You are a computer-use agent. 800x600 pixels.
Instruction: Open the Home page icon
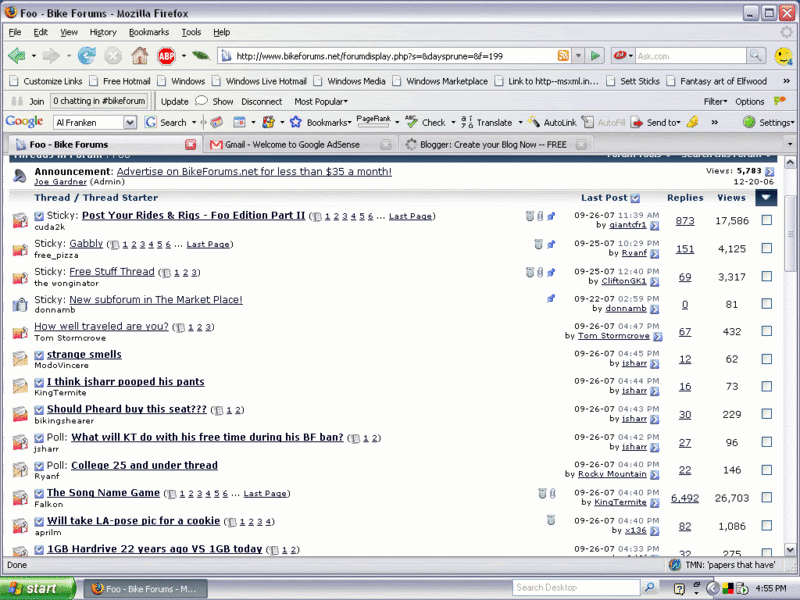tap(139, 56)
